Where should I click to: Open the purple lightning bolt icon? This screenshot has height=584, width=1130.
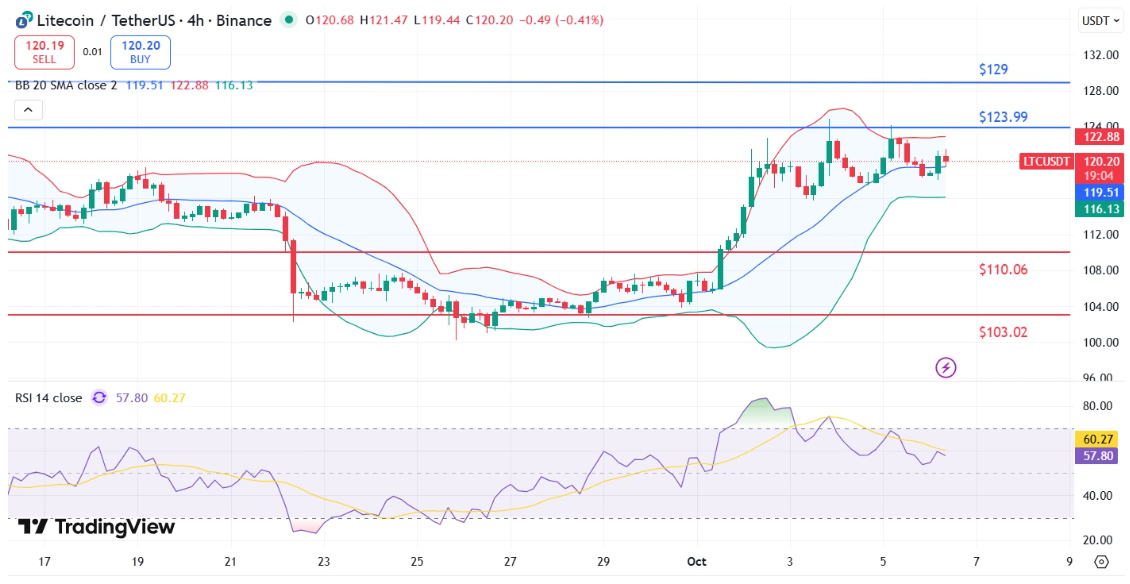[x=945, y=368]
